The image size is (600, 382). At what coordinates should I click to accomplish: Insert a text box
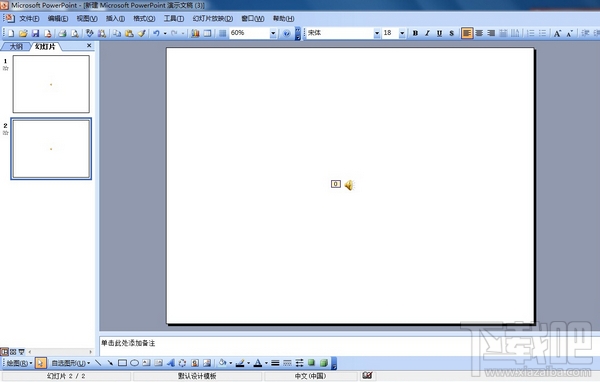click(x=146, y=362)
